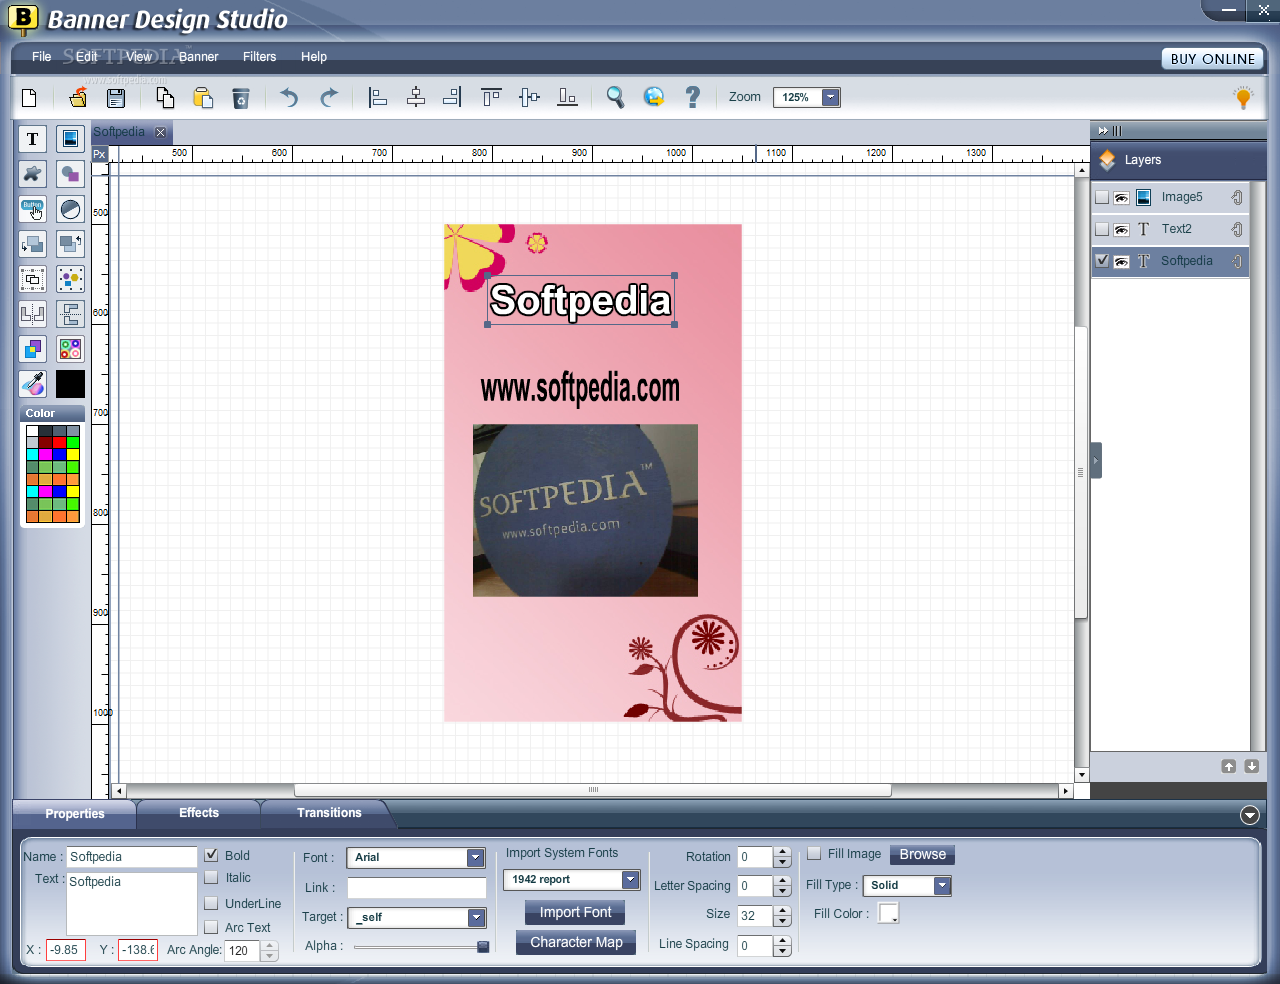Tick the checkbox for Text2 layer
This screenshot has width=1280, height=984.
(1102, 230)
